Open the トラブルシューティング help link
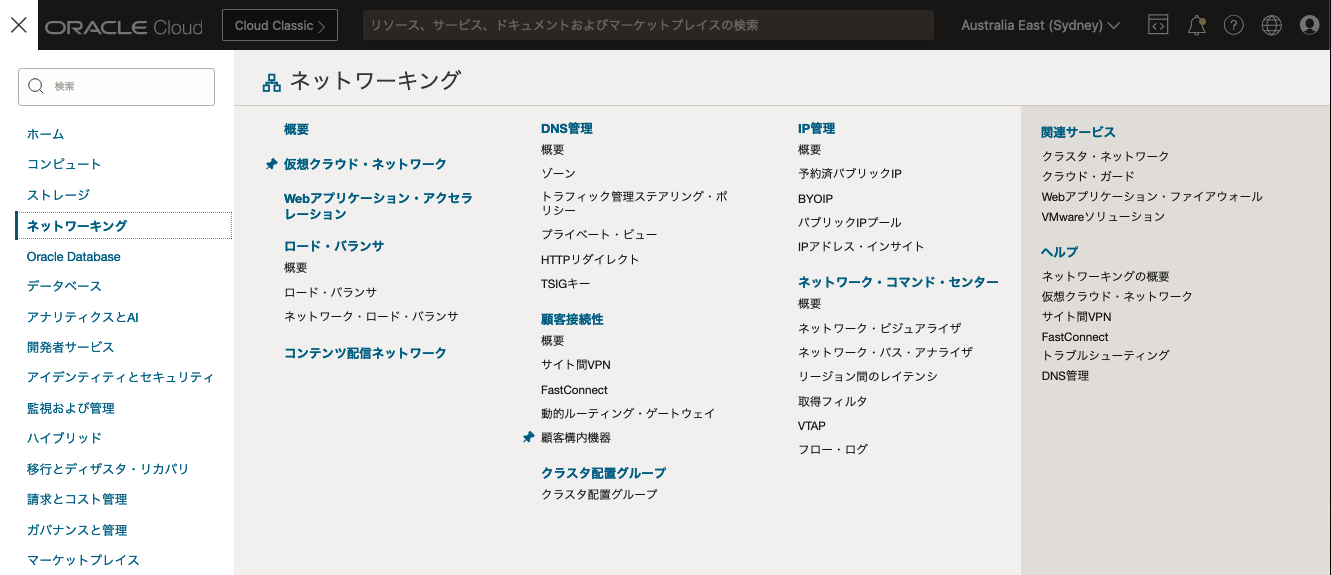 [x=1105, y=355]
